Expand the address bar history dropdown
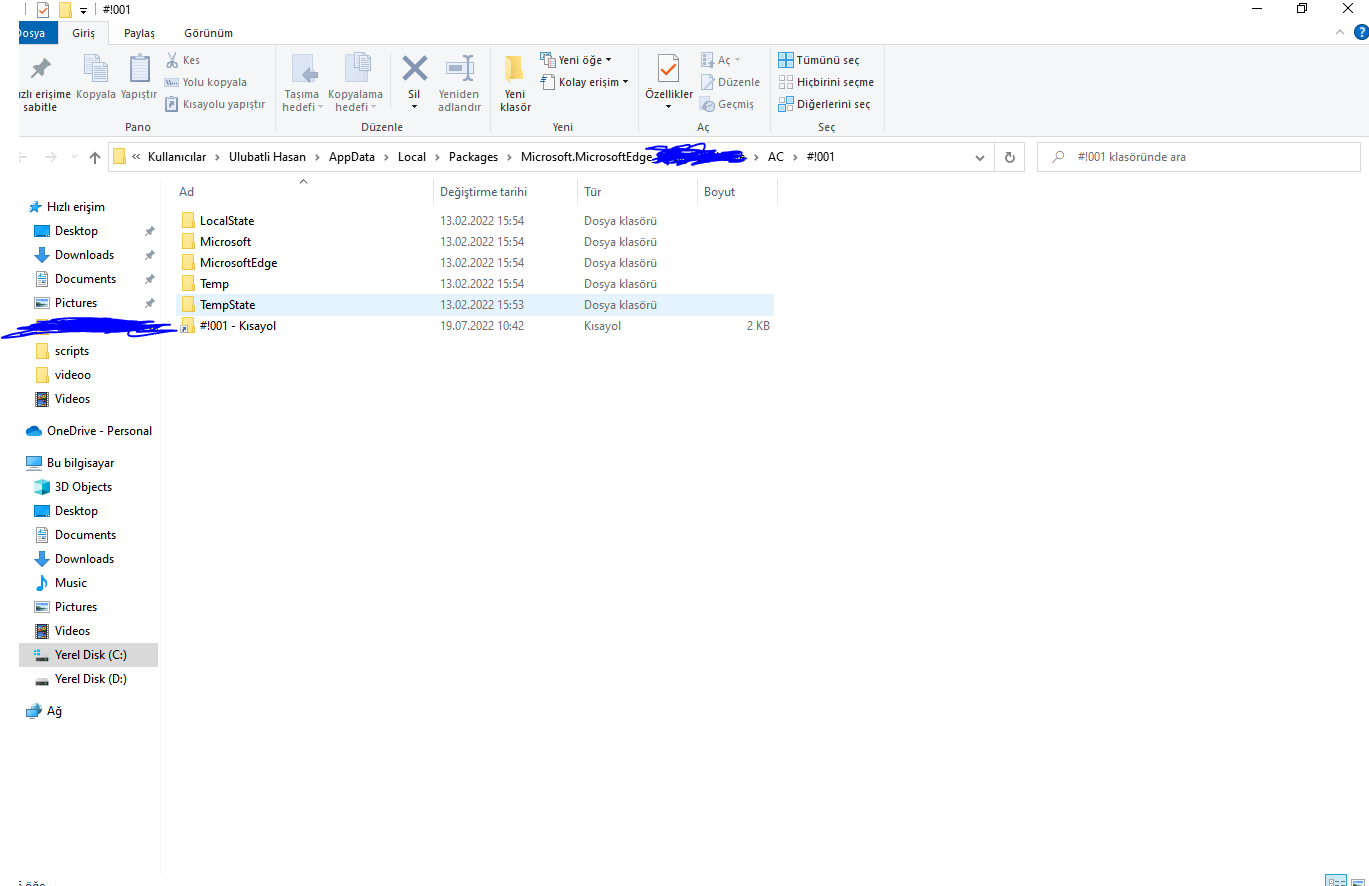This screenshot has width=1369, height=886. tap(981, 157)
